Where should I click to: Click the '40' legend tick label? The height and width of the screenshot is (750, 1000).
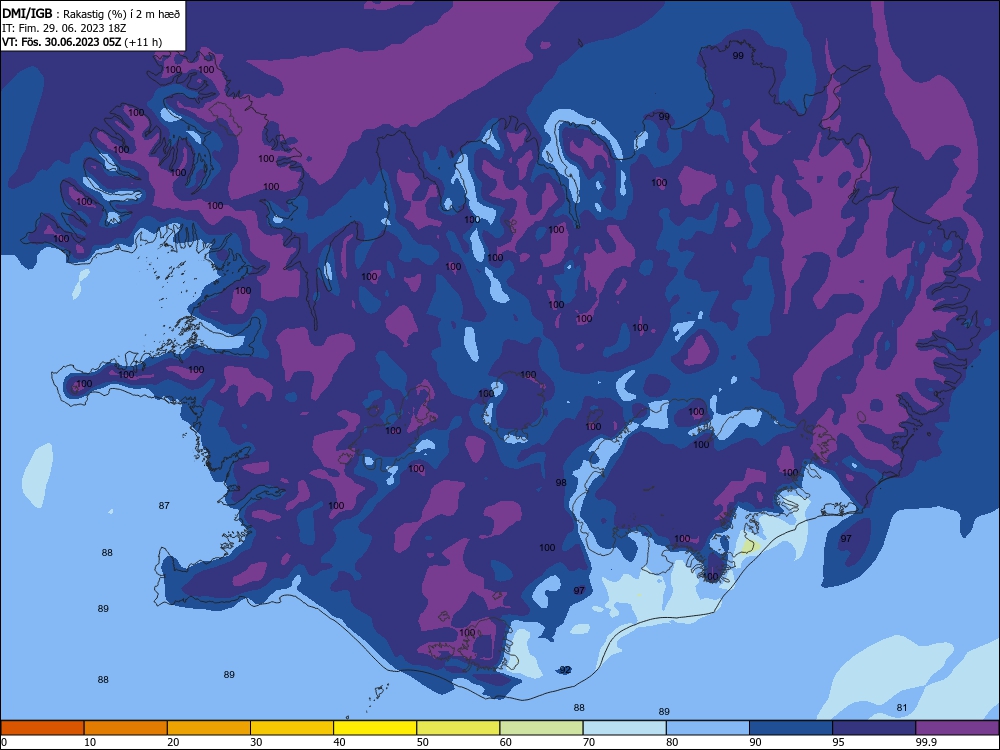tap(340, 742)
